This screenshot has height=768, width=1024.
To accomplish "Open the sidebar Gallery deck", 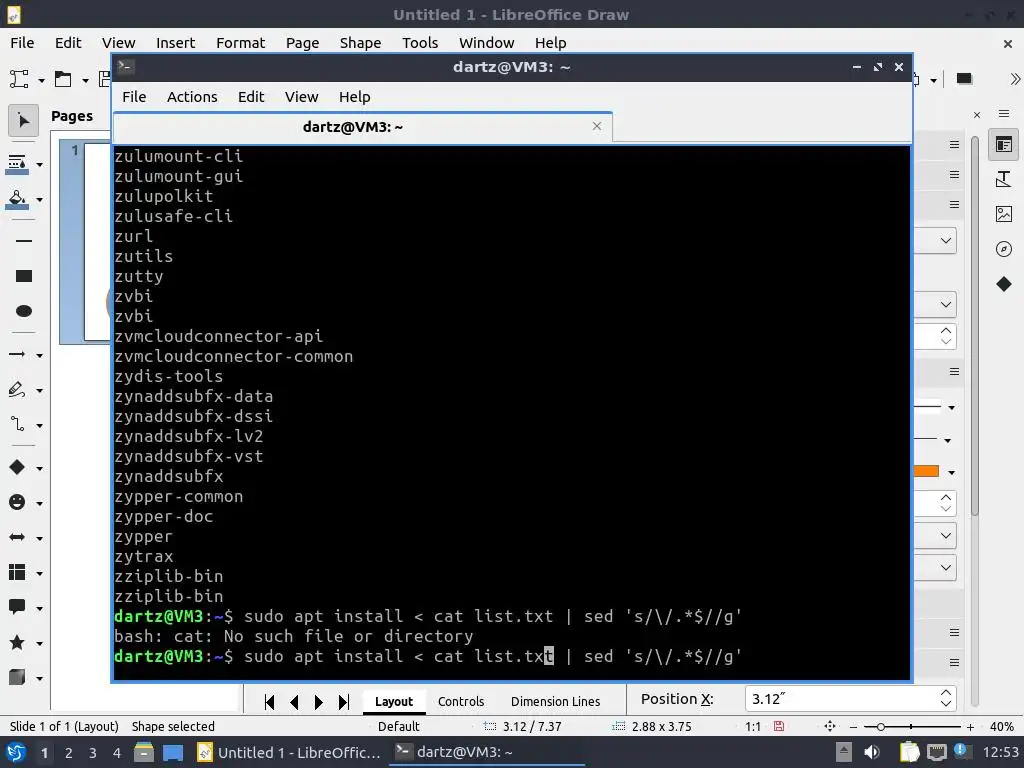I will [1004, 214].
